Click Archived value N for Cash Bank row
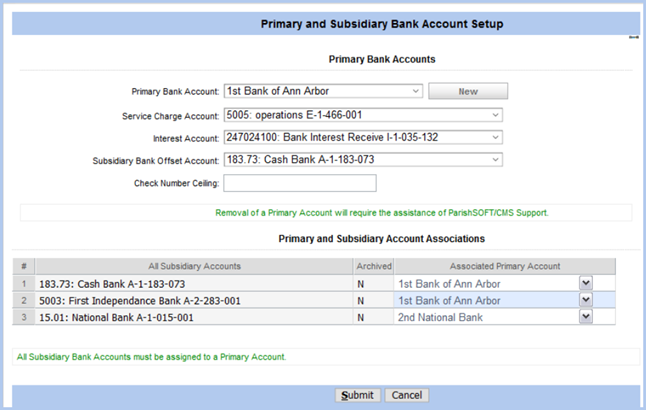 (x=360, y=284)
